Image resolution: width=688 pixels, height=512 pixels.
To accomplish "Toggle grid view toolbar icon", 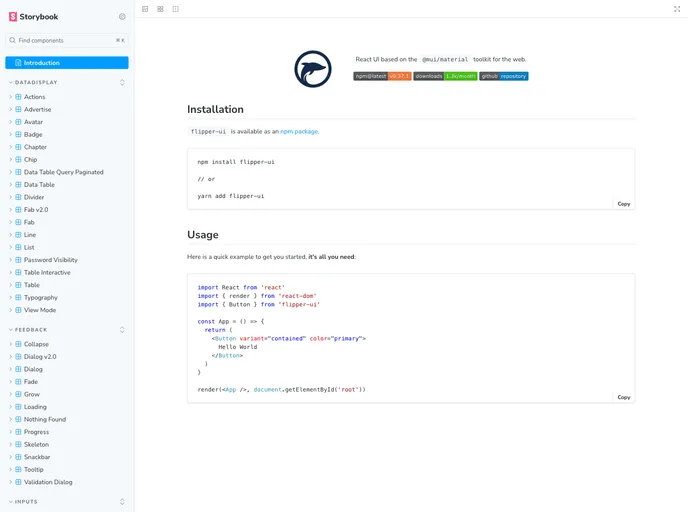I will click(x=160, y=9).
